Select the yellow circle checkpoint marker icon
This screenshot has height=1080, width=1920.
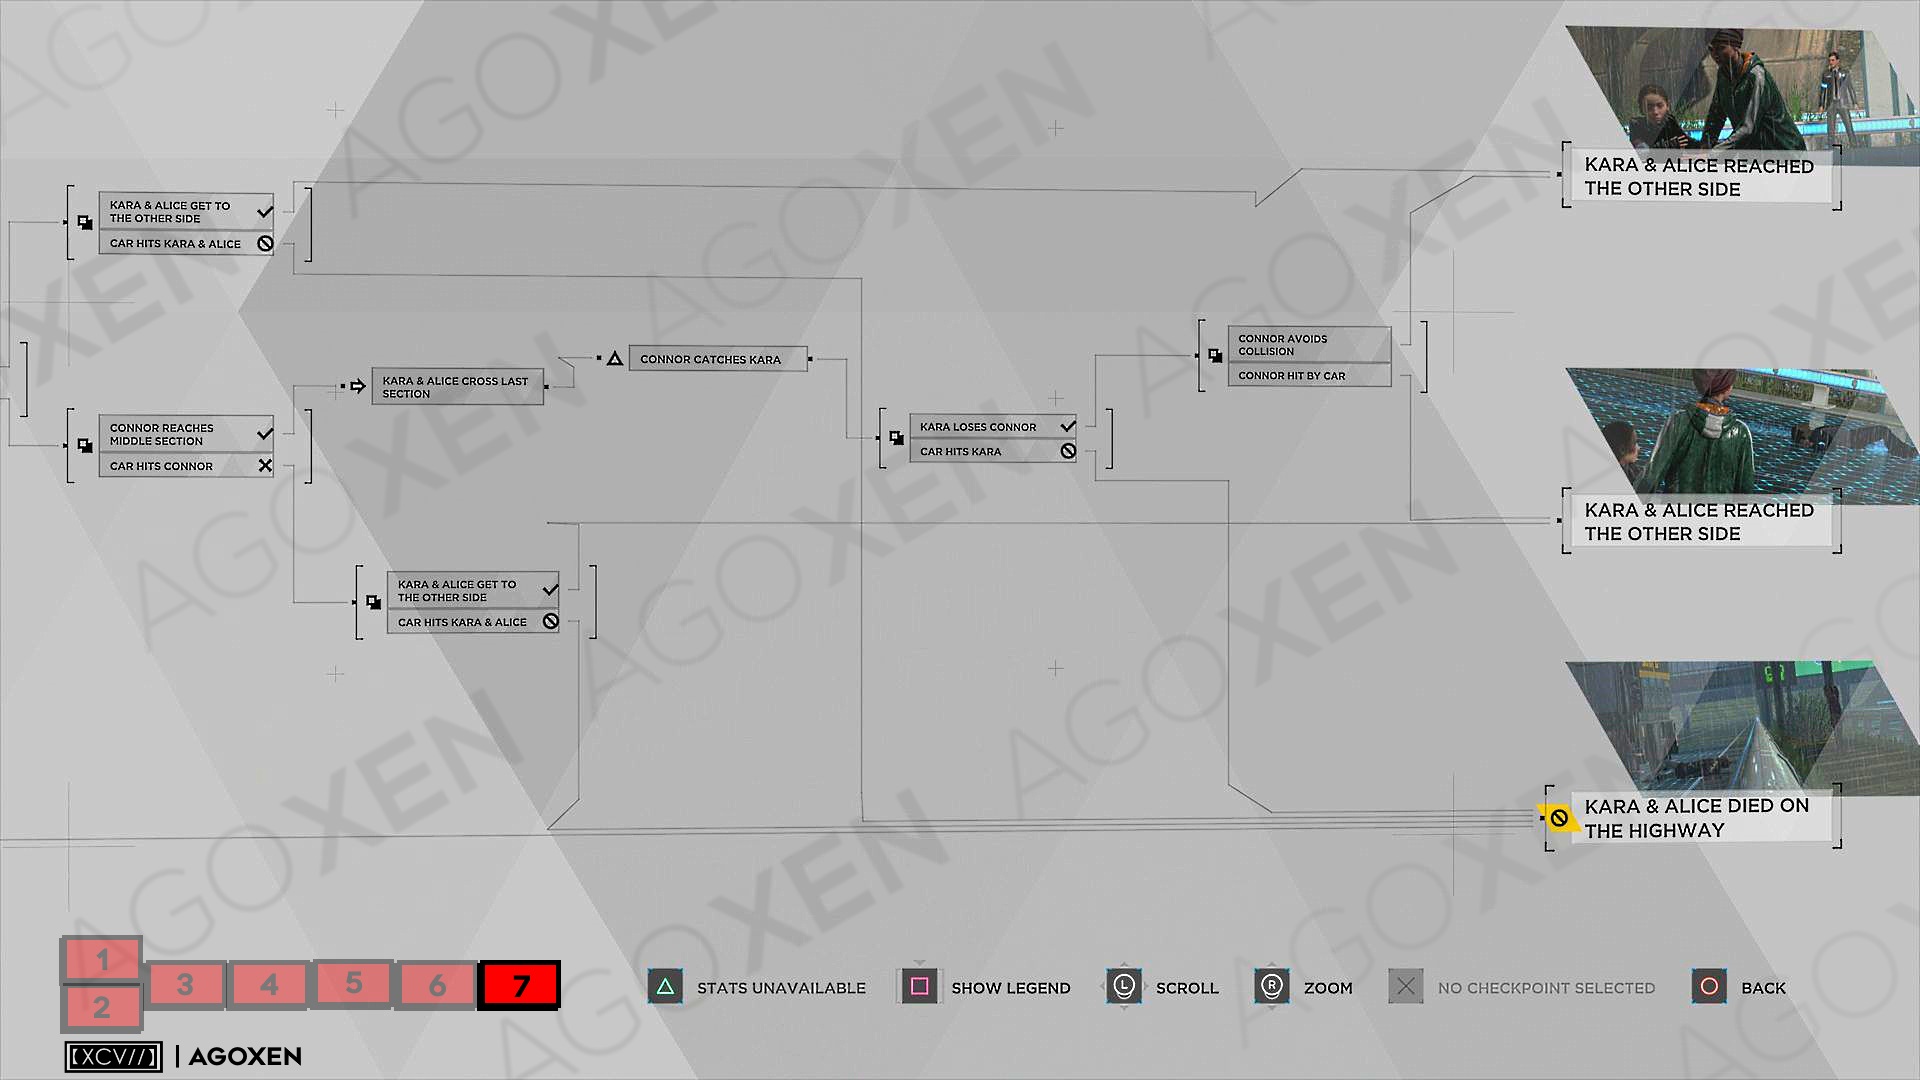click(x=1557, y=814)
